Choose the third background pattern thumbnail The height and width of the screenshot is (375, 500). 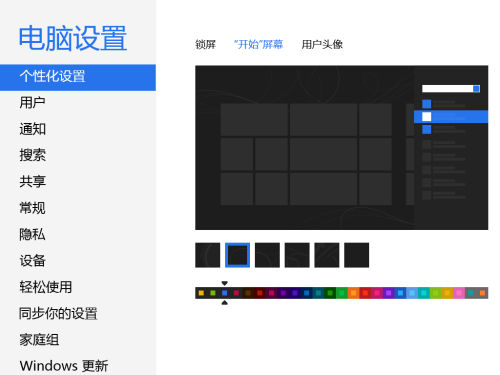[x=267, y=255]
